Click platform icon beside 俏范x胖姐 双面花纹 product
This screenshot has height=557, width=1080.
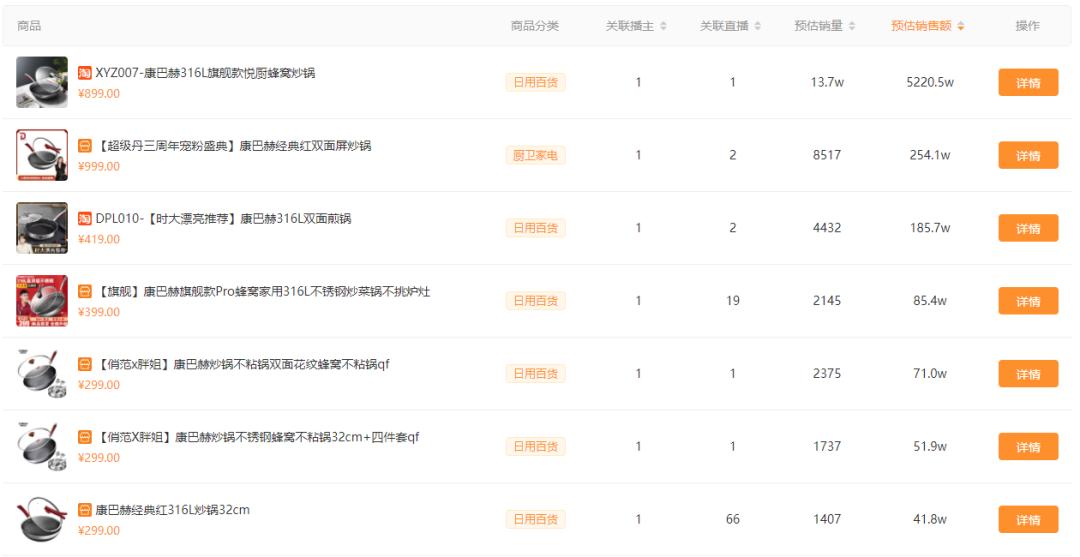coord(85,365)
